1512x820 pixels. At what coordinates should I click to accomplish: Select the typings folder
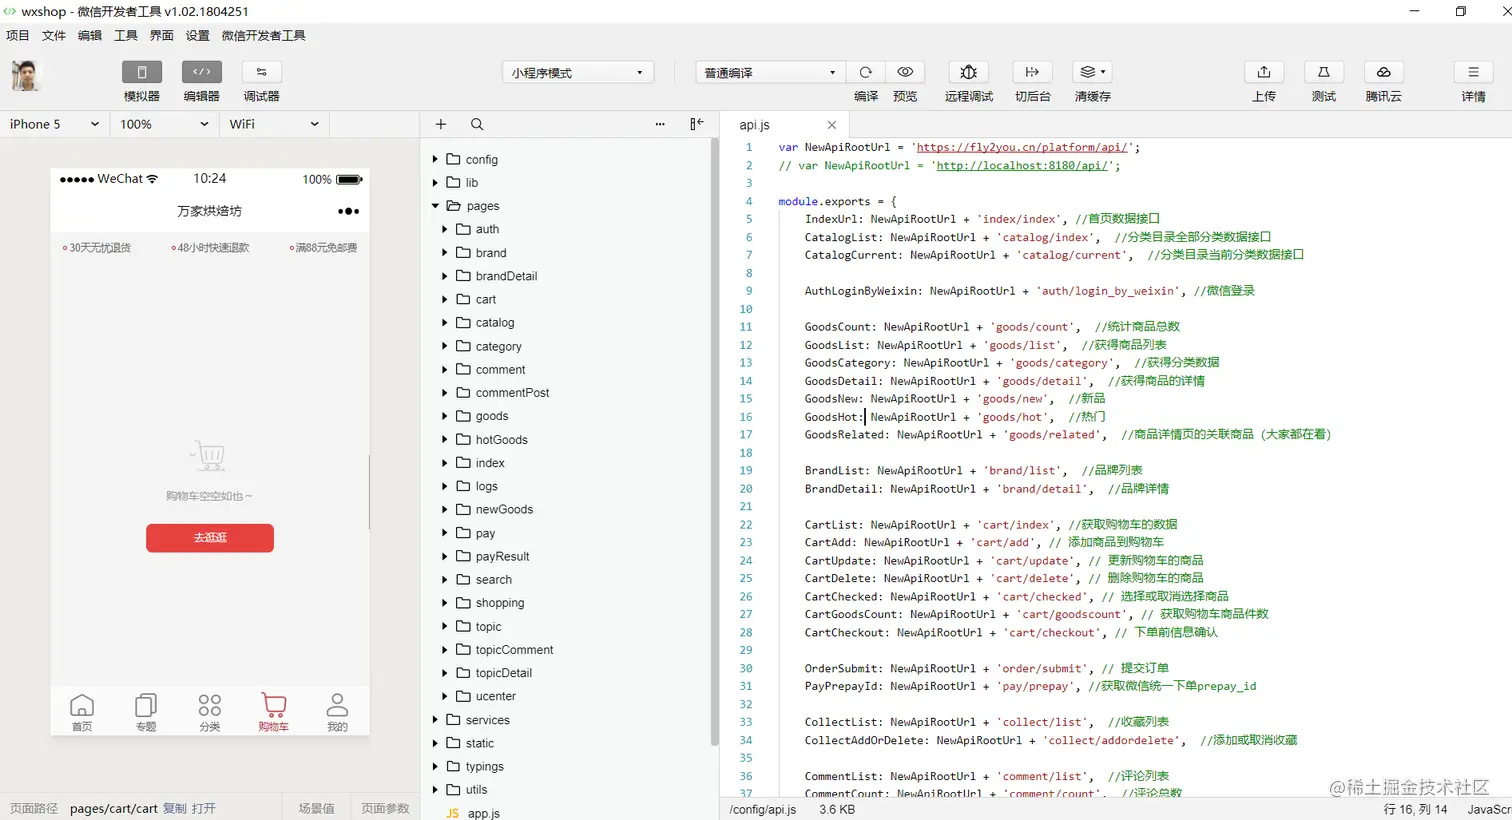click(484, 766)
